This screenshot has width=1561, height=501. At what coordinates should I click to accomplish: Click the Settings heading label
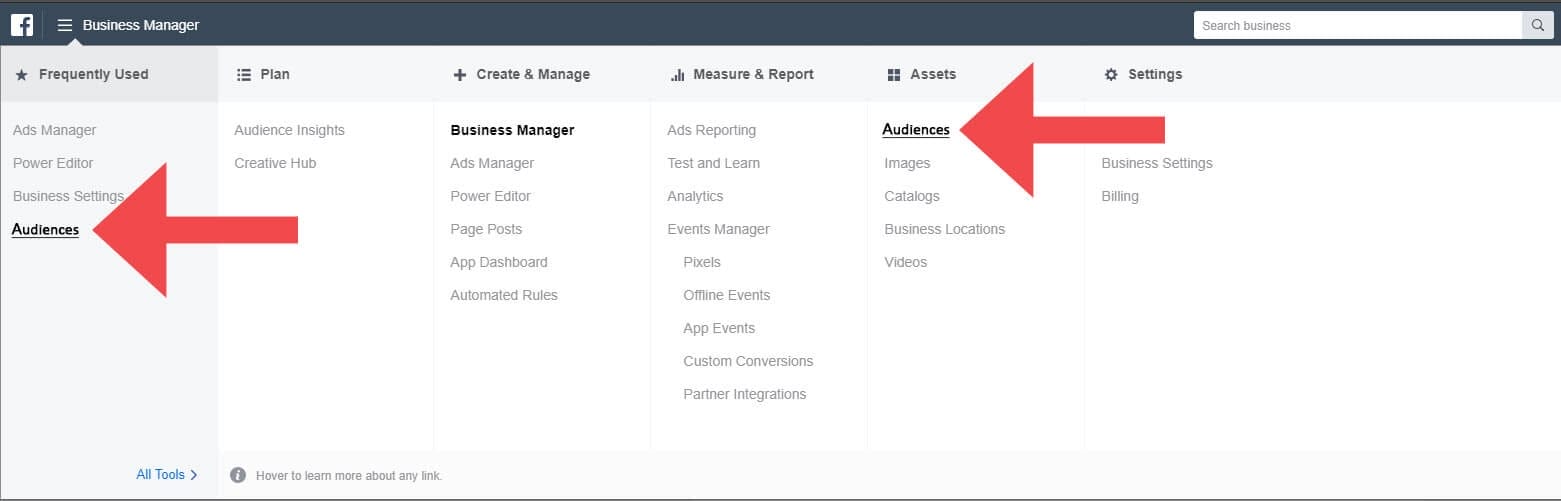1155,74
